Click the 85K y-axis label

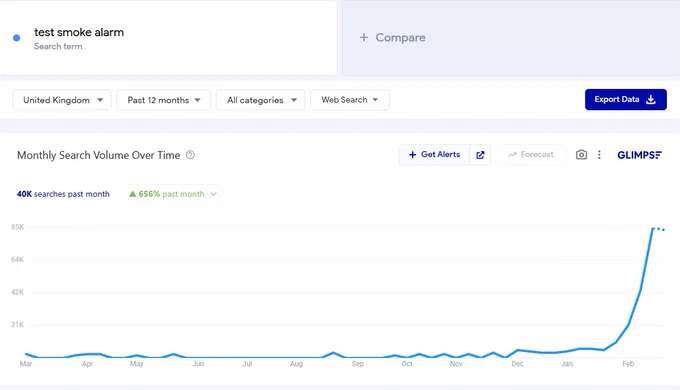pyautogui.click(x=17, y=227)
